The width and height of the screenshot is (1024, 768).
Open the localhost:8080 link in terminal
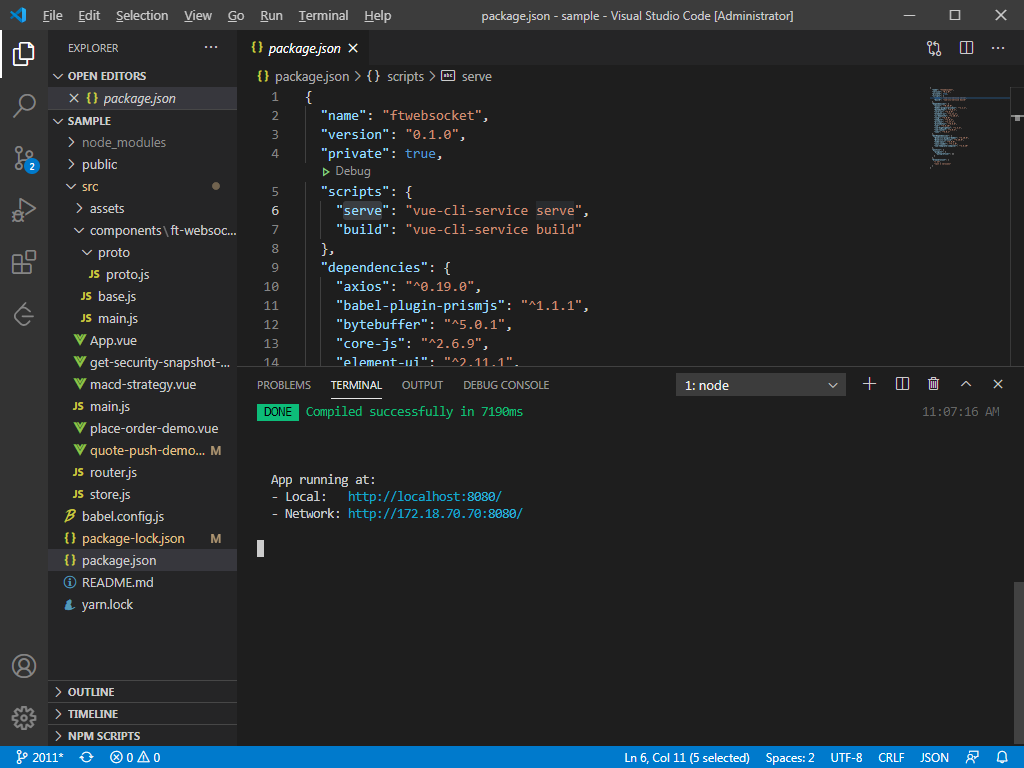tap(424, 496)
